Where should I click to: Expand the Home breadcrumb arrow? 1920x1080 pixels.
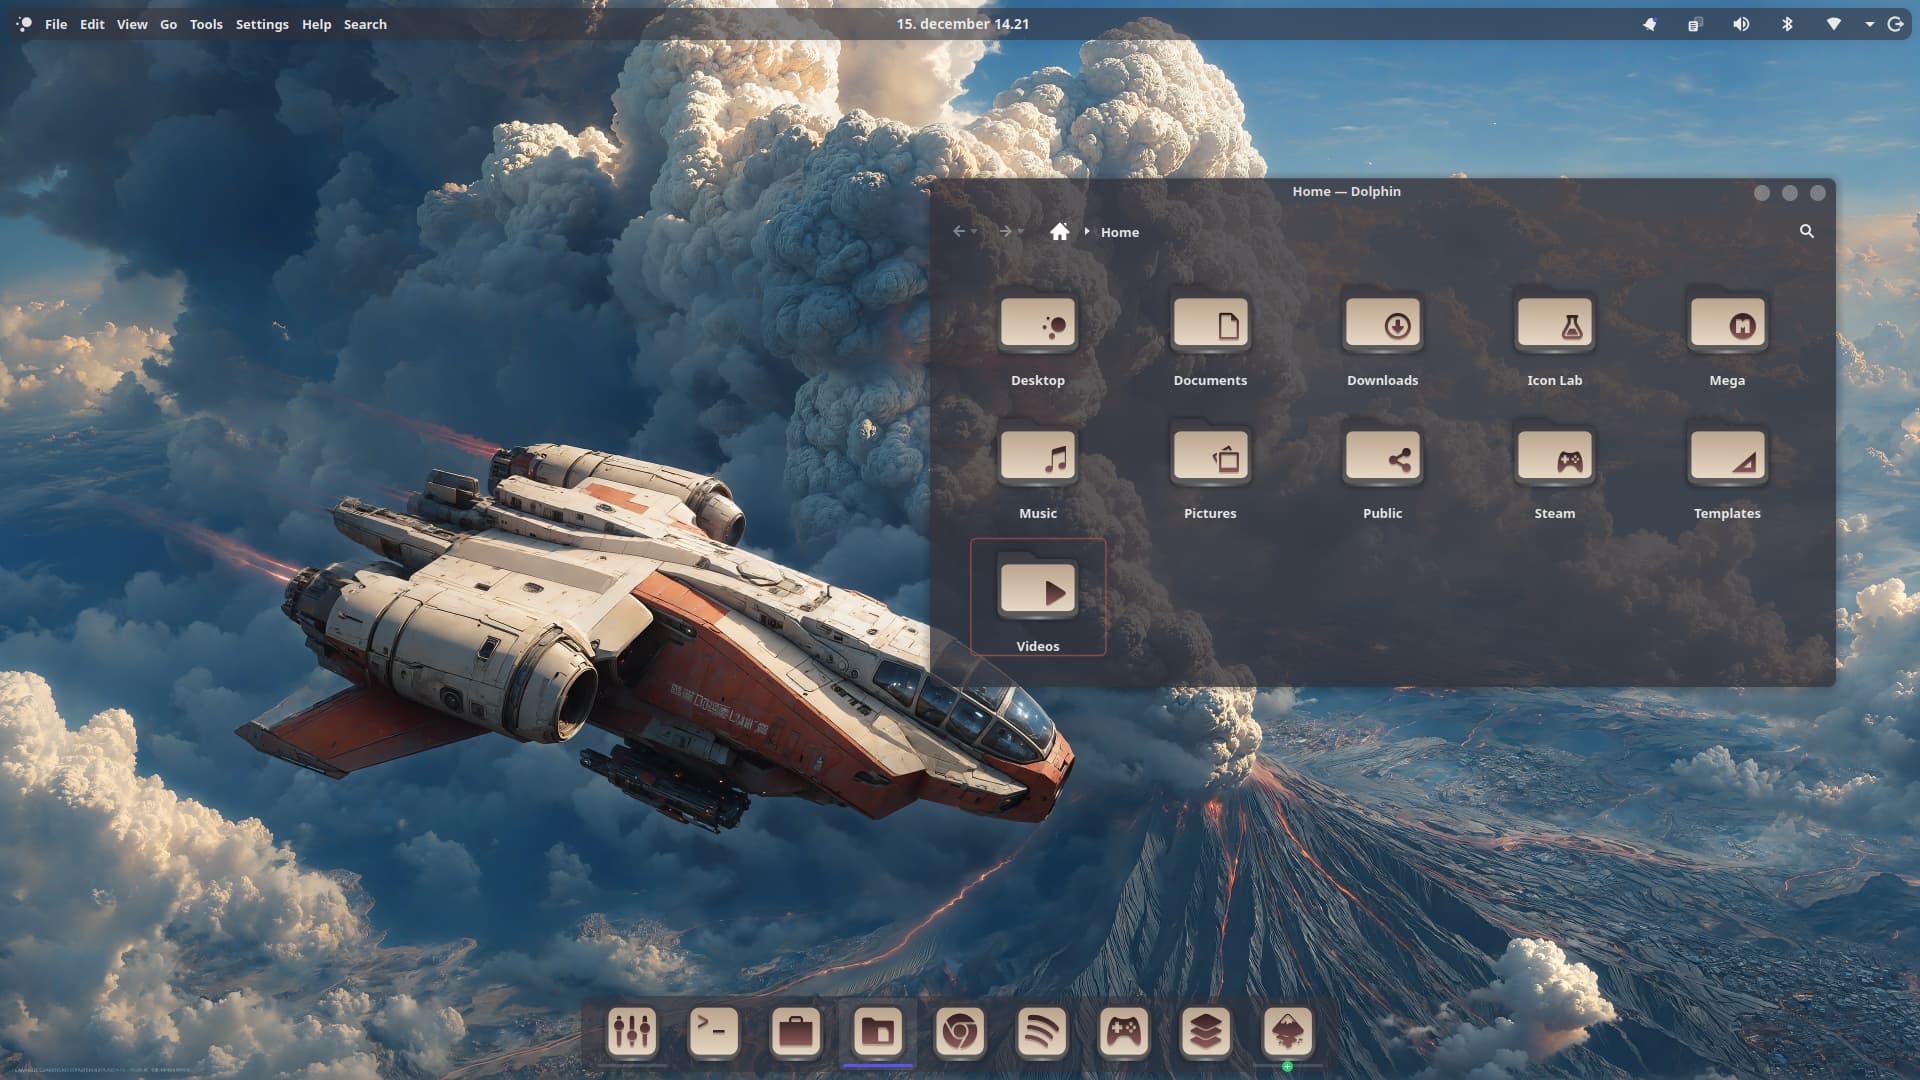1087,232
